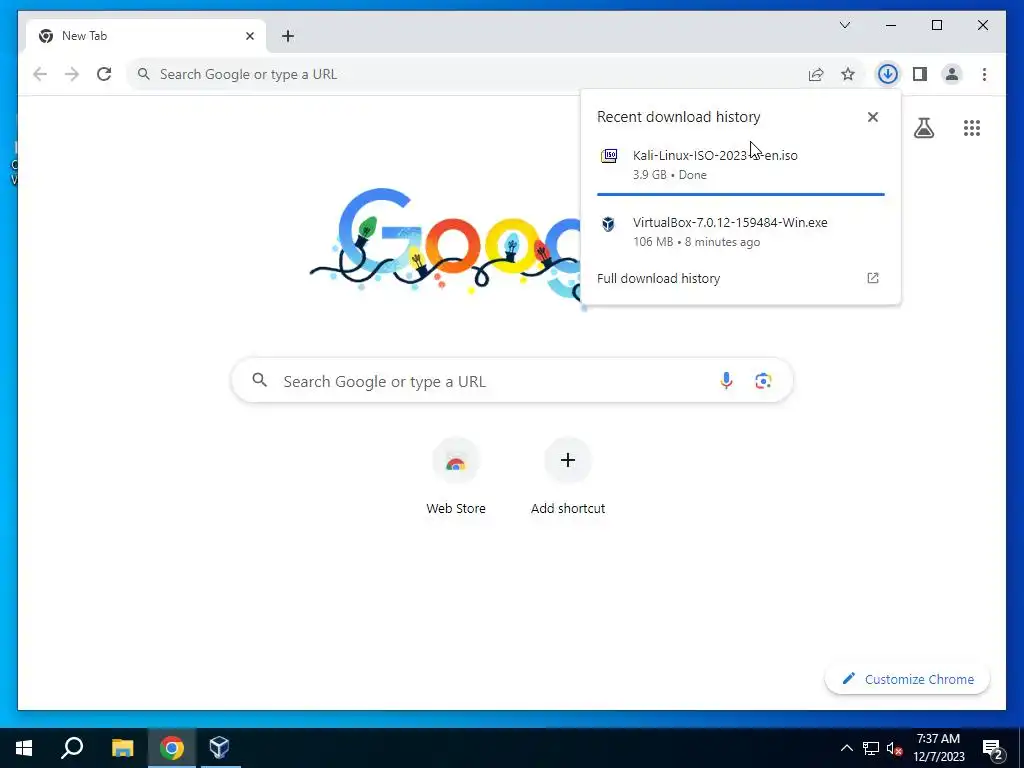Click the VirtualBox taskbar icon
The width and height of the screenshot is (1024, 768).
coord(219,748)
